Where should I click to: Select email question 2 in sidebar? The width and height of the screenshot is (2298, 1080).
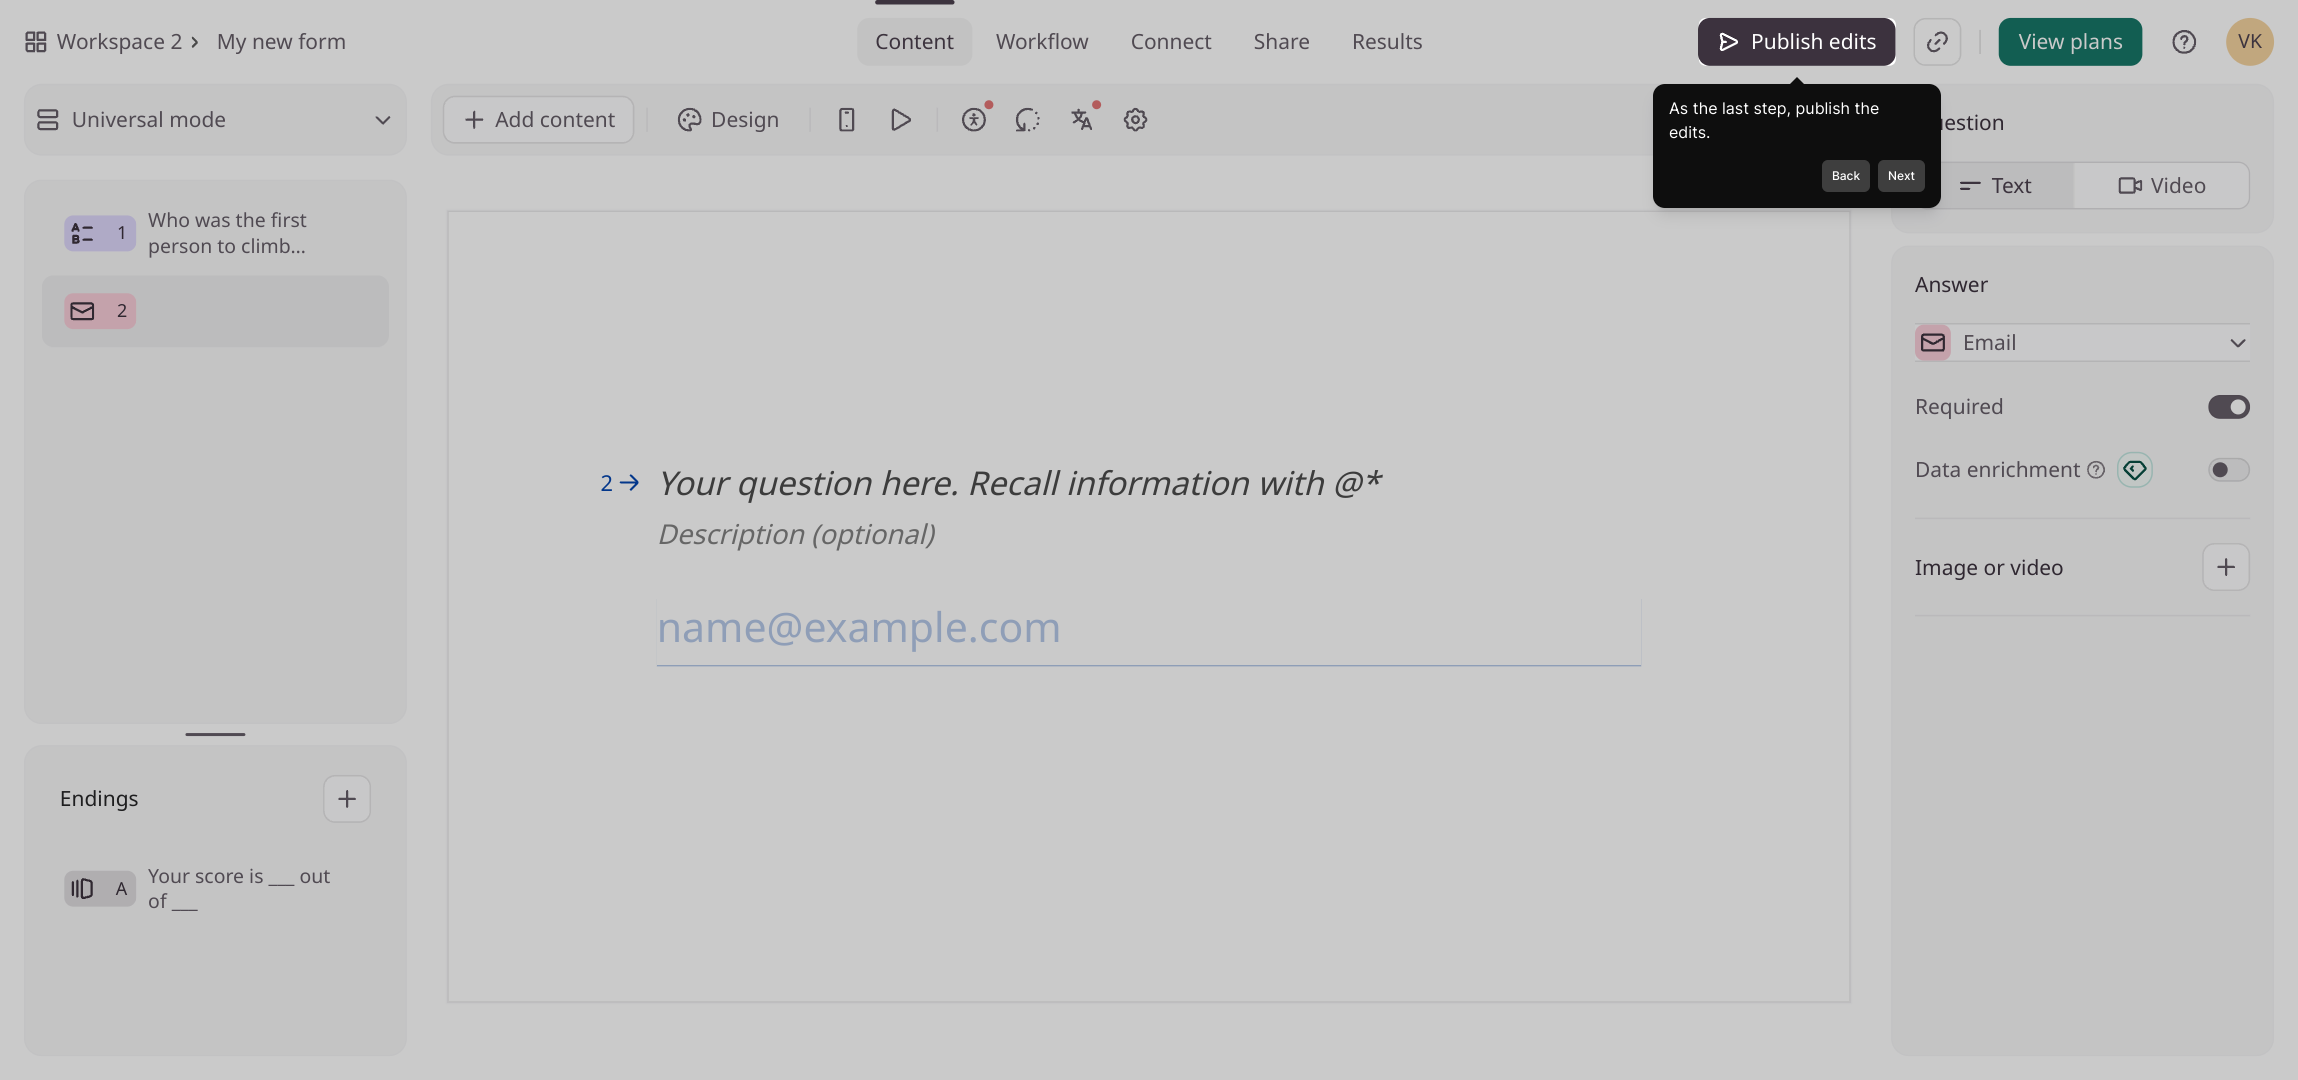pos(215,311)
